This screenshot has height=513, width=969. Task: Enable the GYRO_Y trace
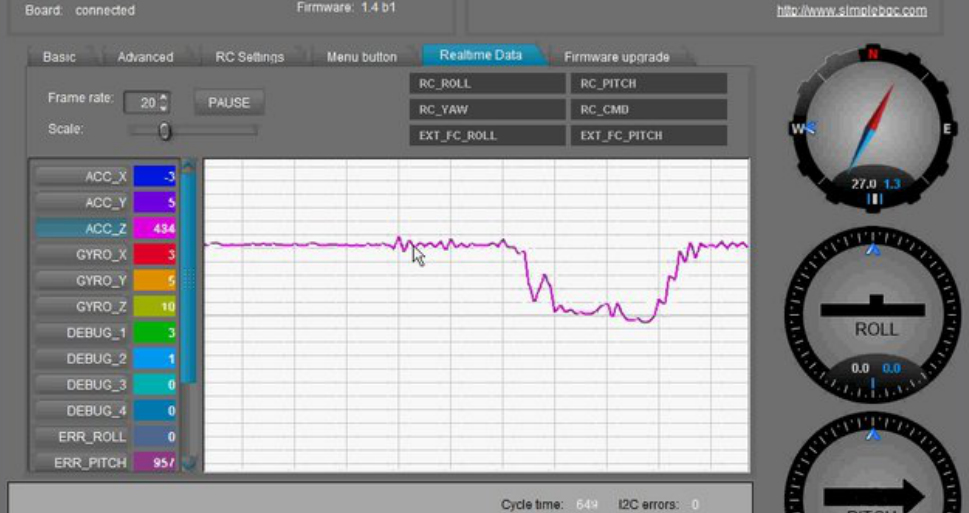82,281
